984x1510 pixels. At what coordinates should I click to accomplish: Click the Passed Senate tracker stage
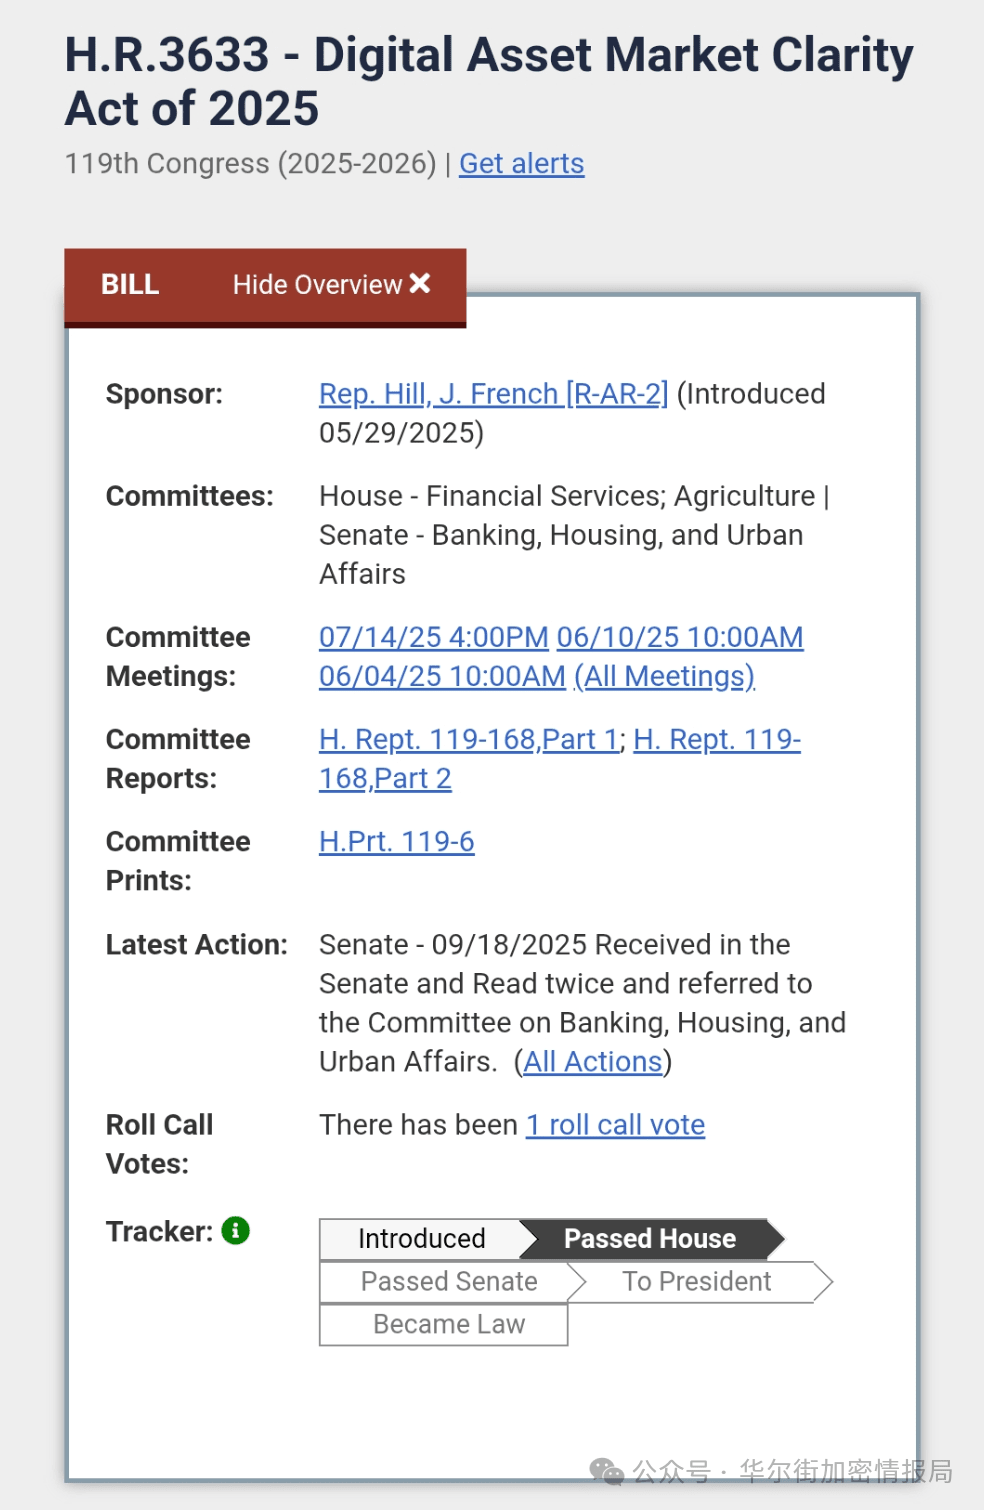(x=448, y=1282)
